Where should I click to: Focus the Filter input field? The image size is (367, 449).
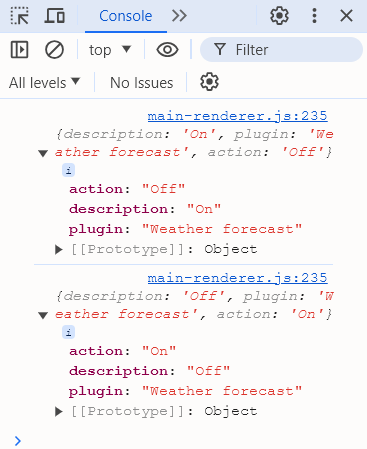(281, 50)
